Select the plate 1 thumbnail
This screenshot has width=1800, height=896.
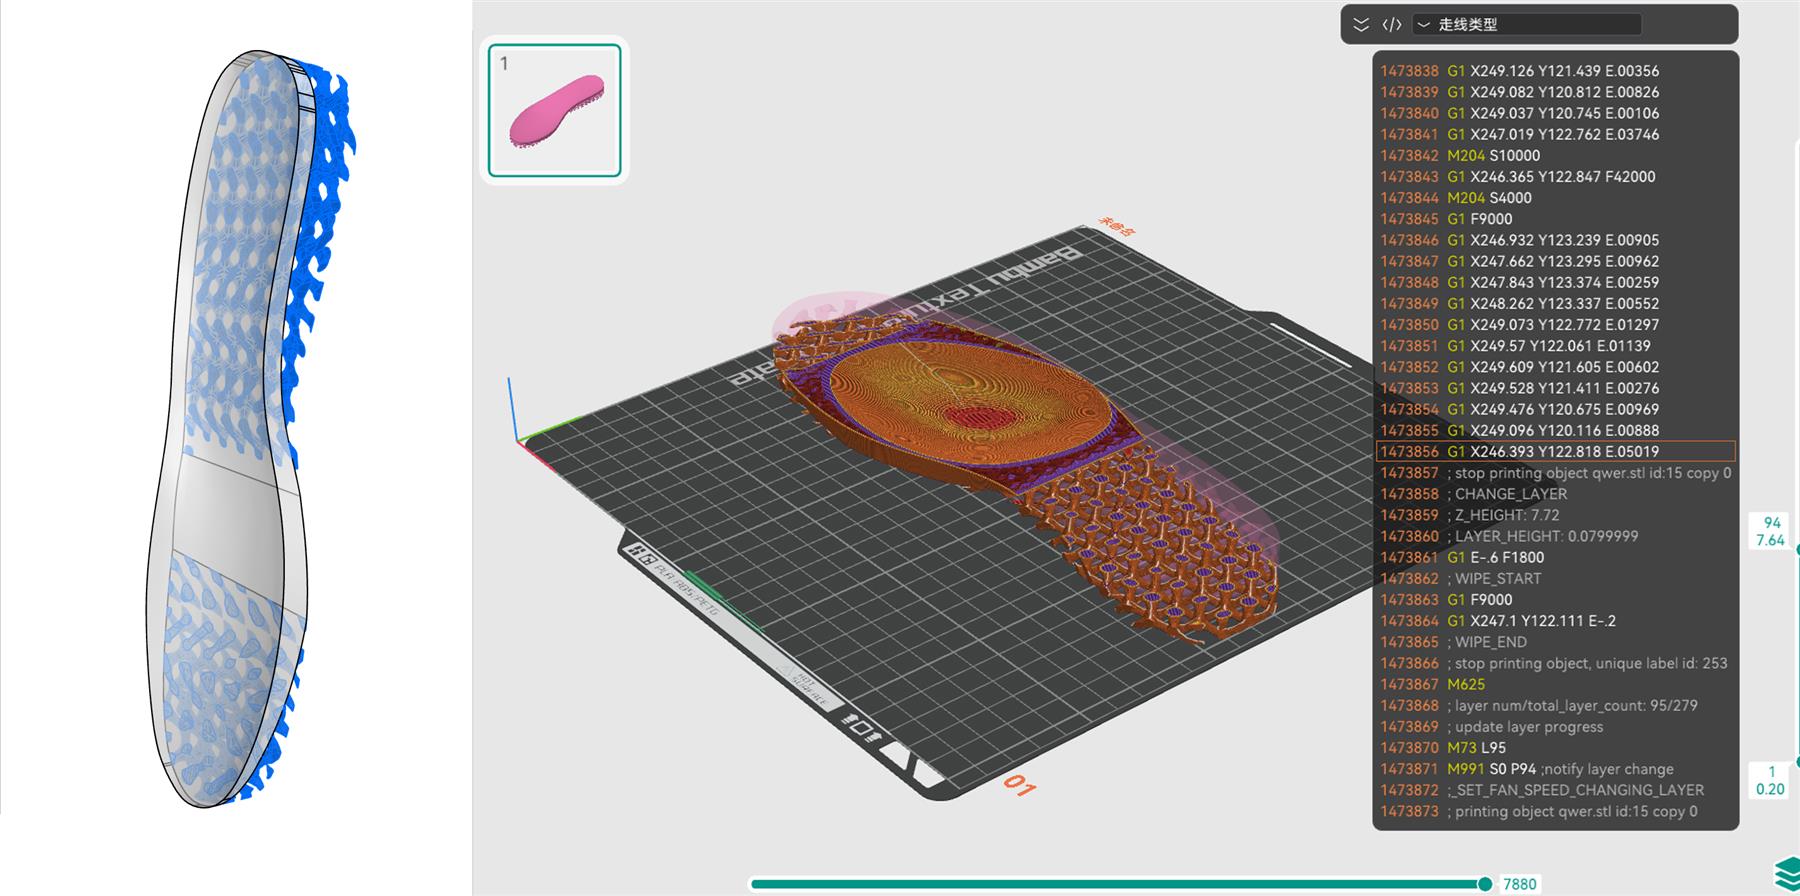point(555,110)
